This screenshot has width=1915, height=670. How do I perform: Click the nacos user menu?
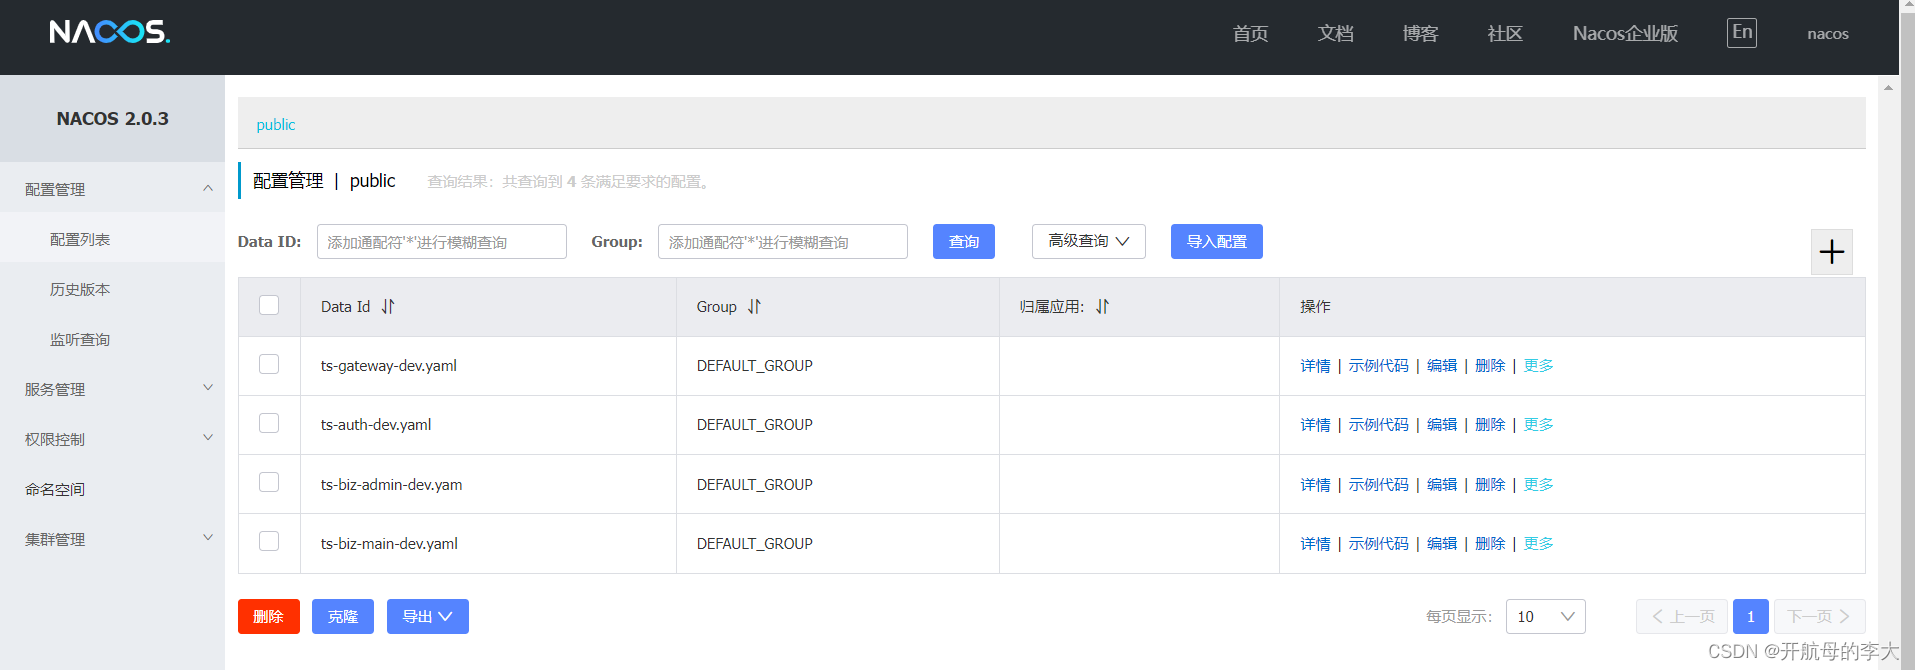click(x=1827, y=34)
